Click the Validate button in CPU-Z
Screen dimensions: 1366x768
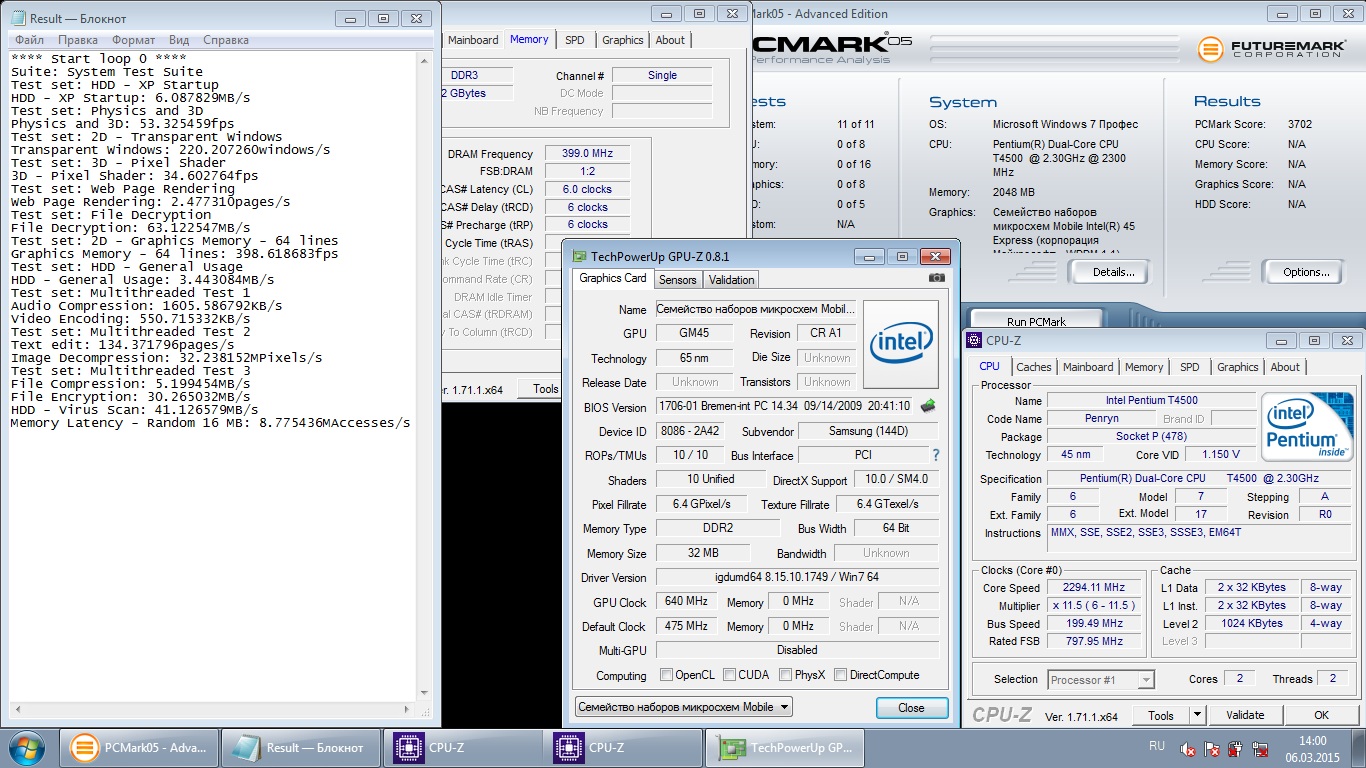click(1245, 715)
